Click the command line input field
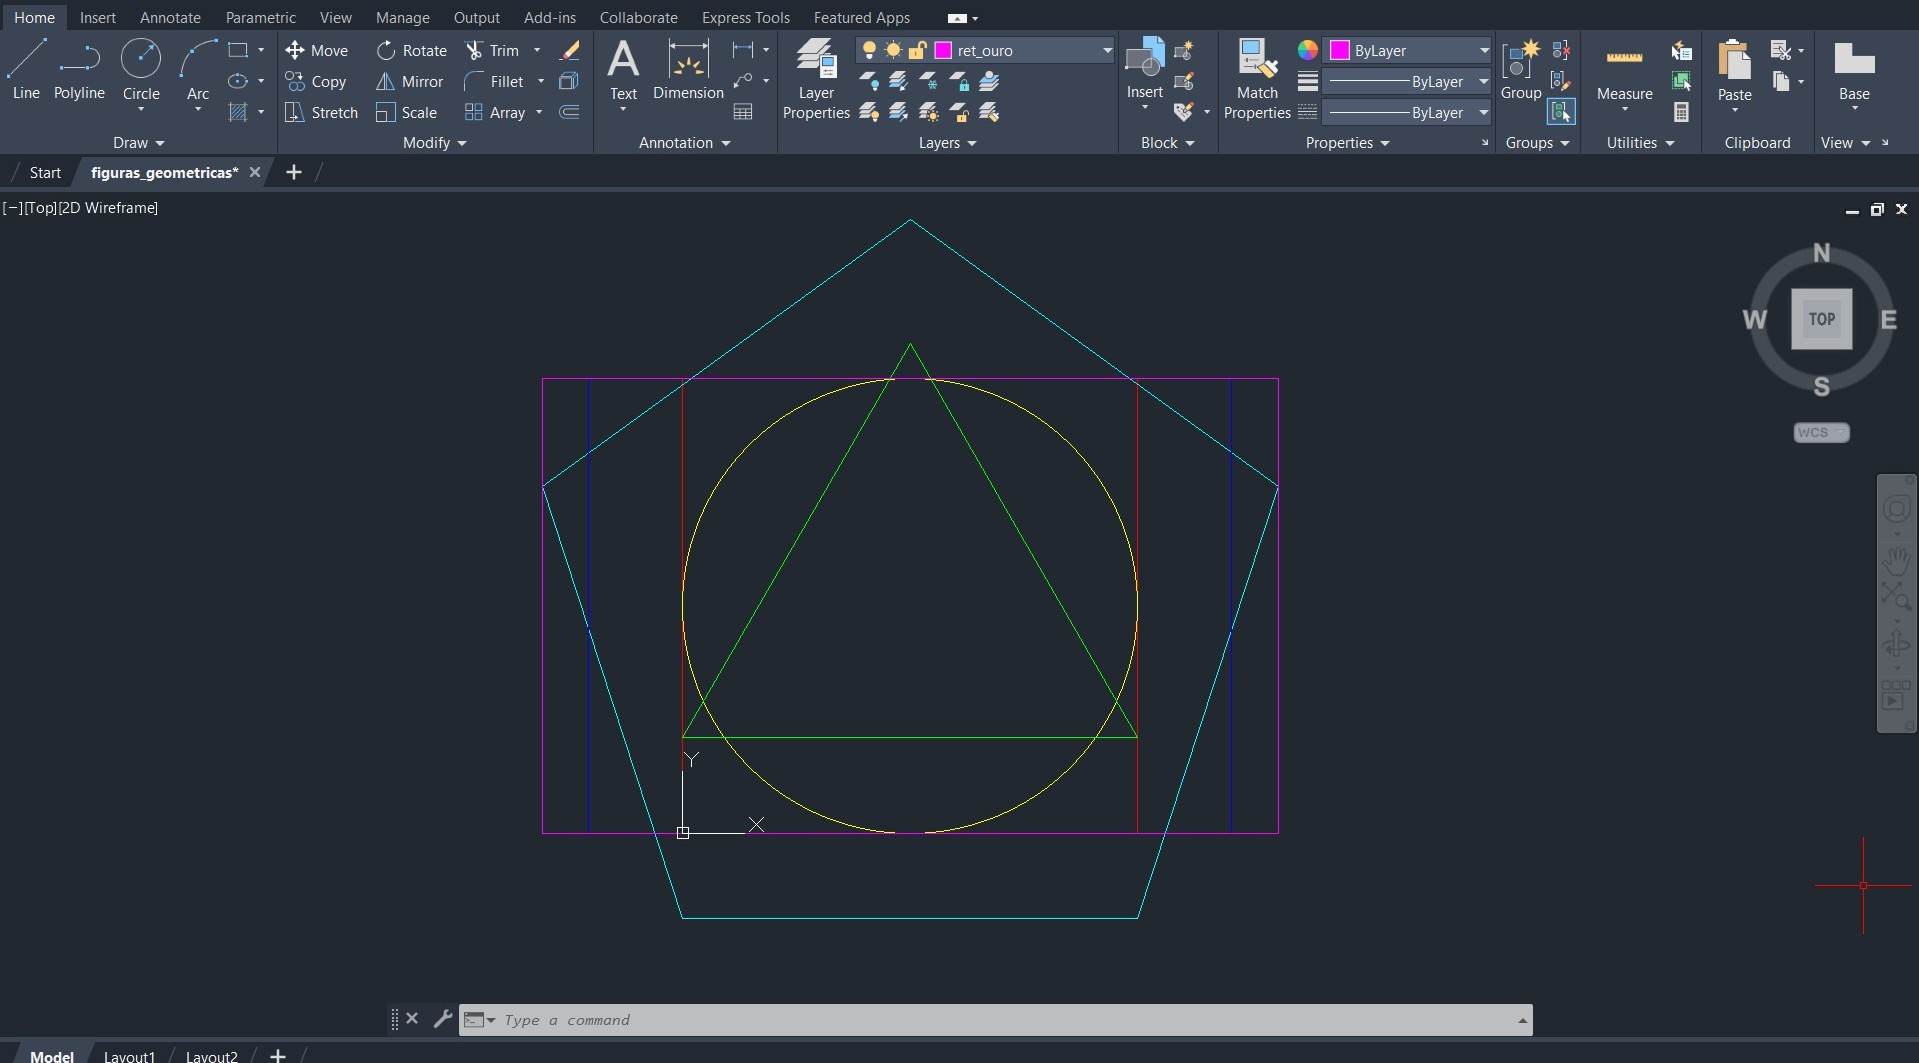Screen dimensions: 1919x1063 tap(1000, 1020)
